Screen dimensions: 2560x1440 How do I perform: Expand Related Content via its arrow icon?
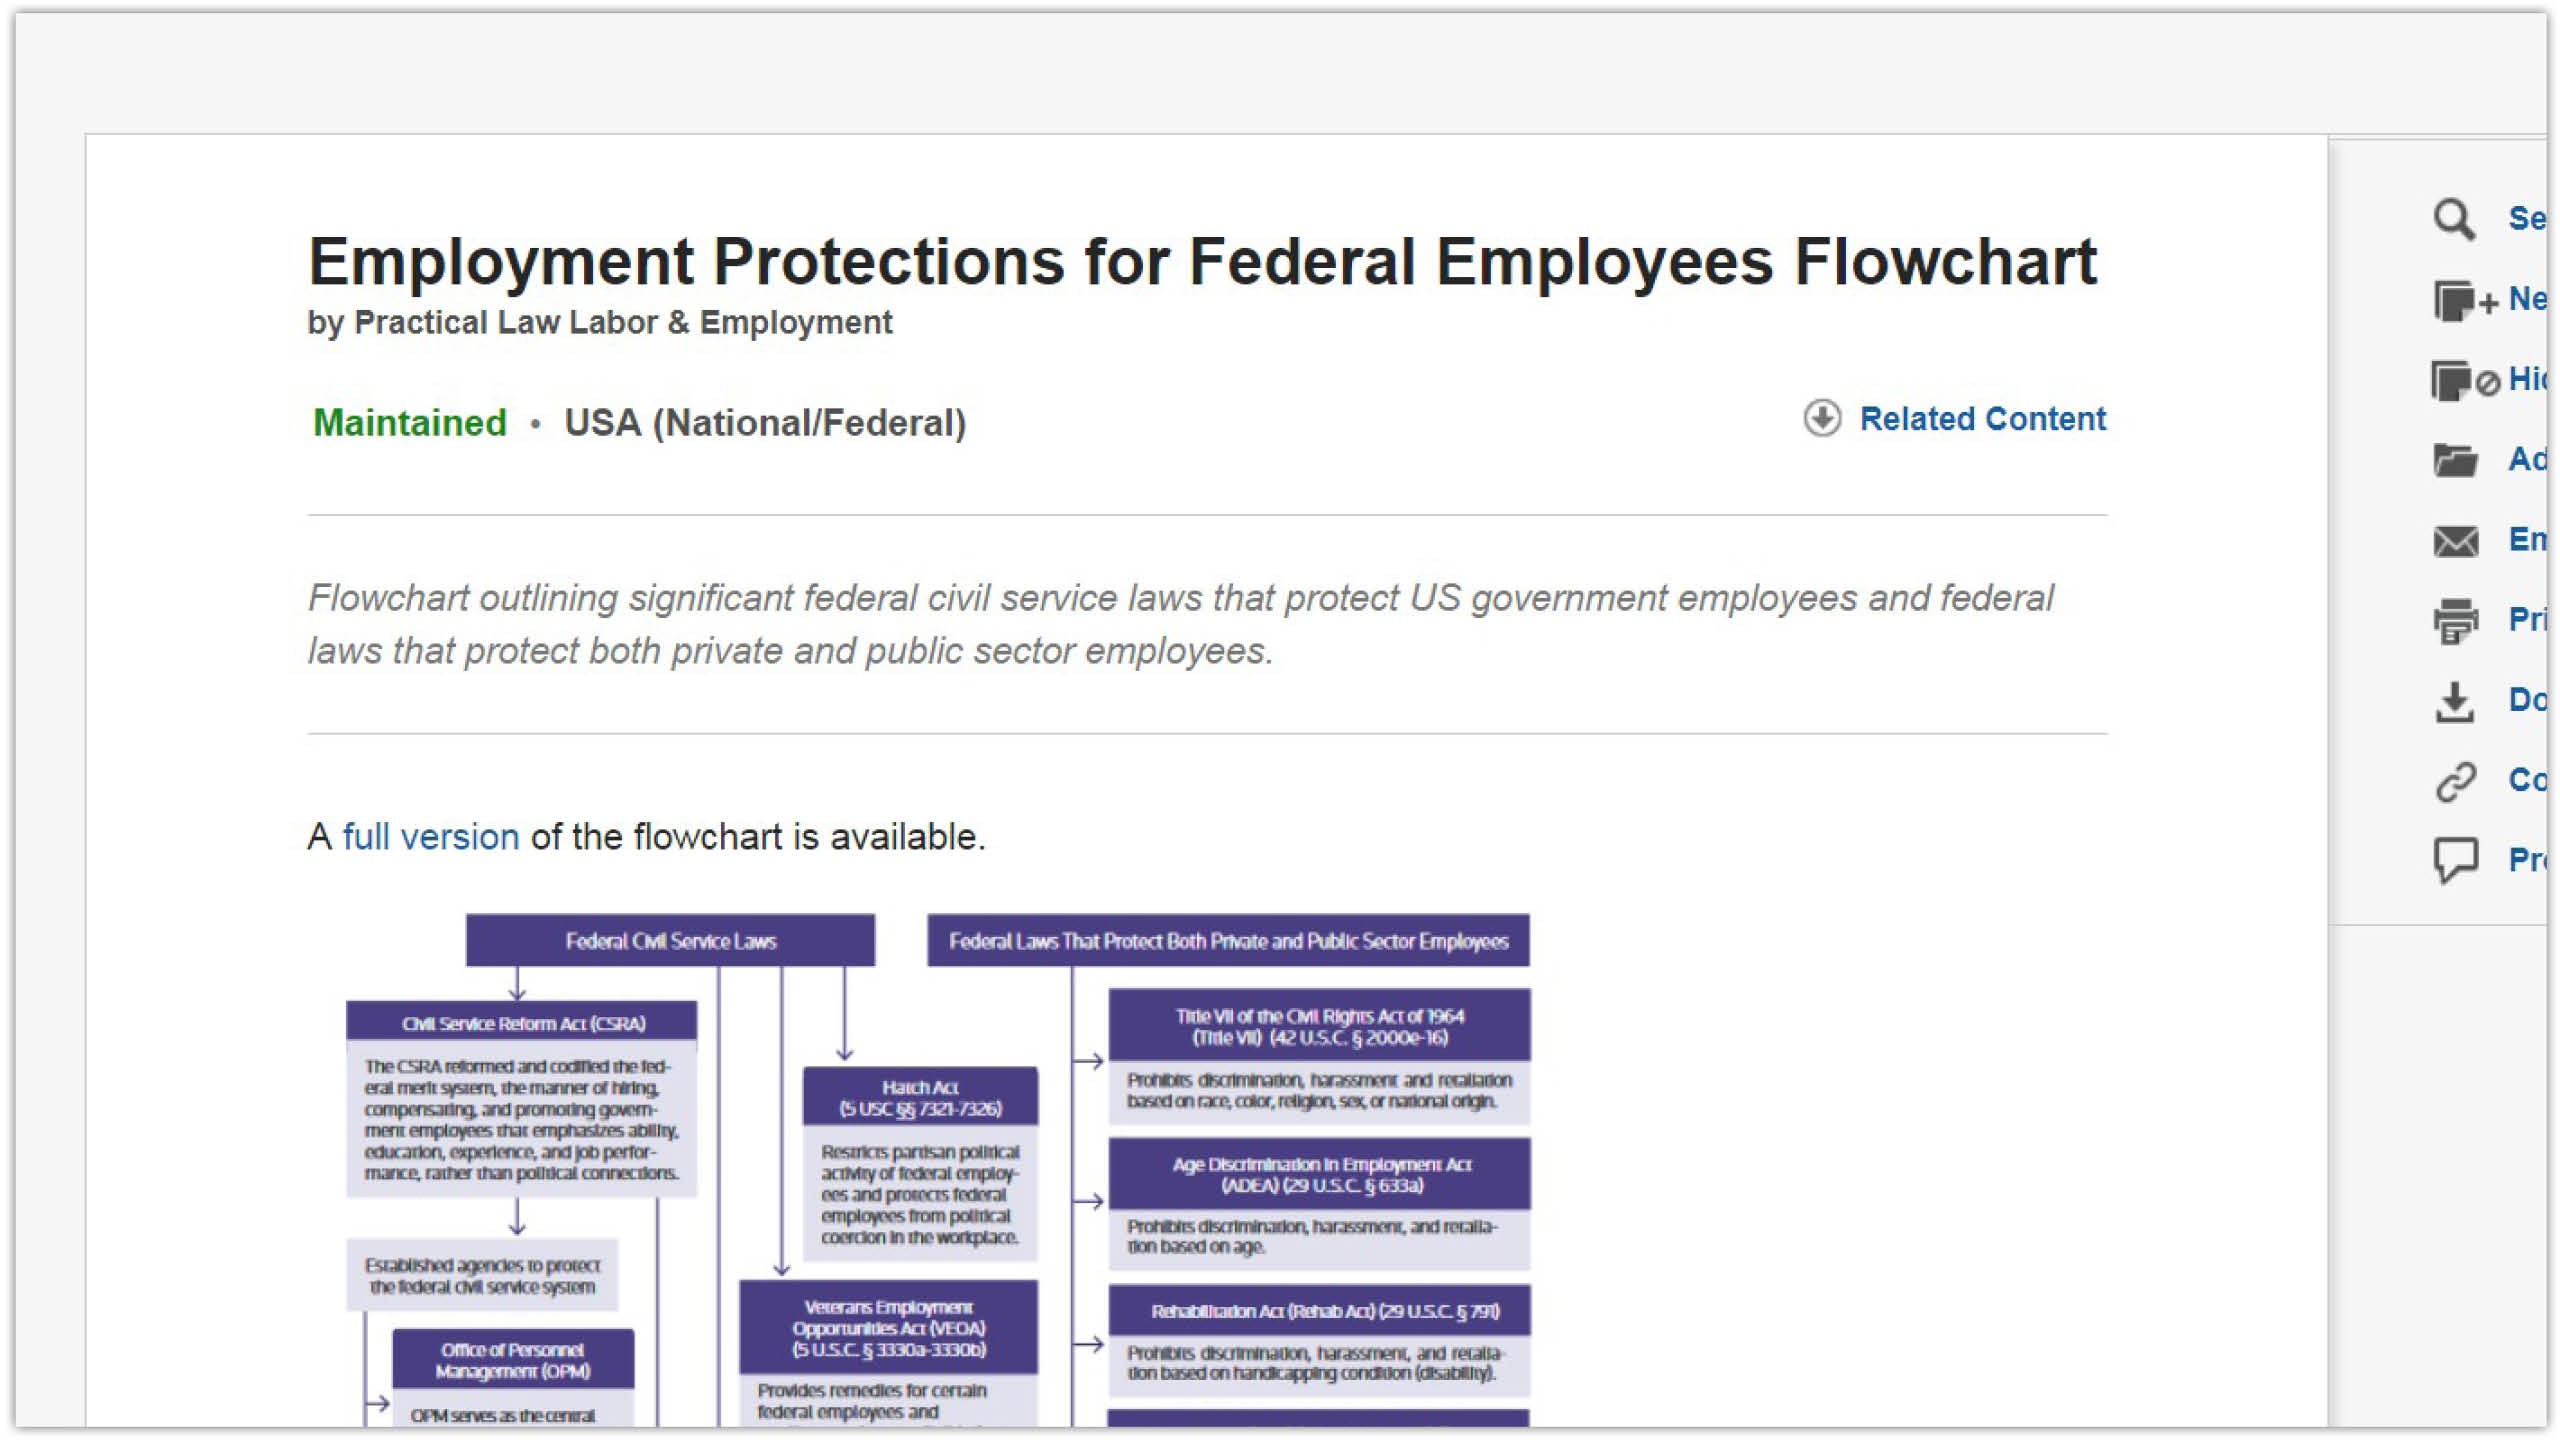1821,418
